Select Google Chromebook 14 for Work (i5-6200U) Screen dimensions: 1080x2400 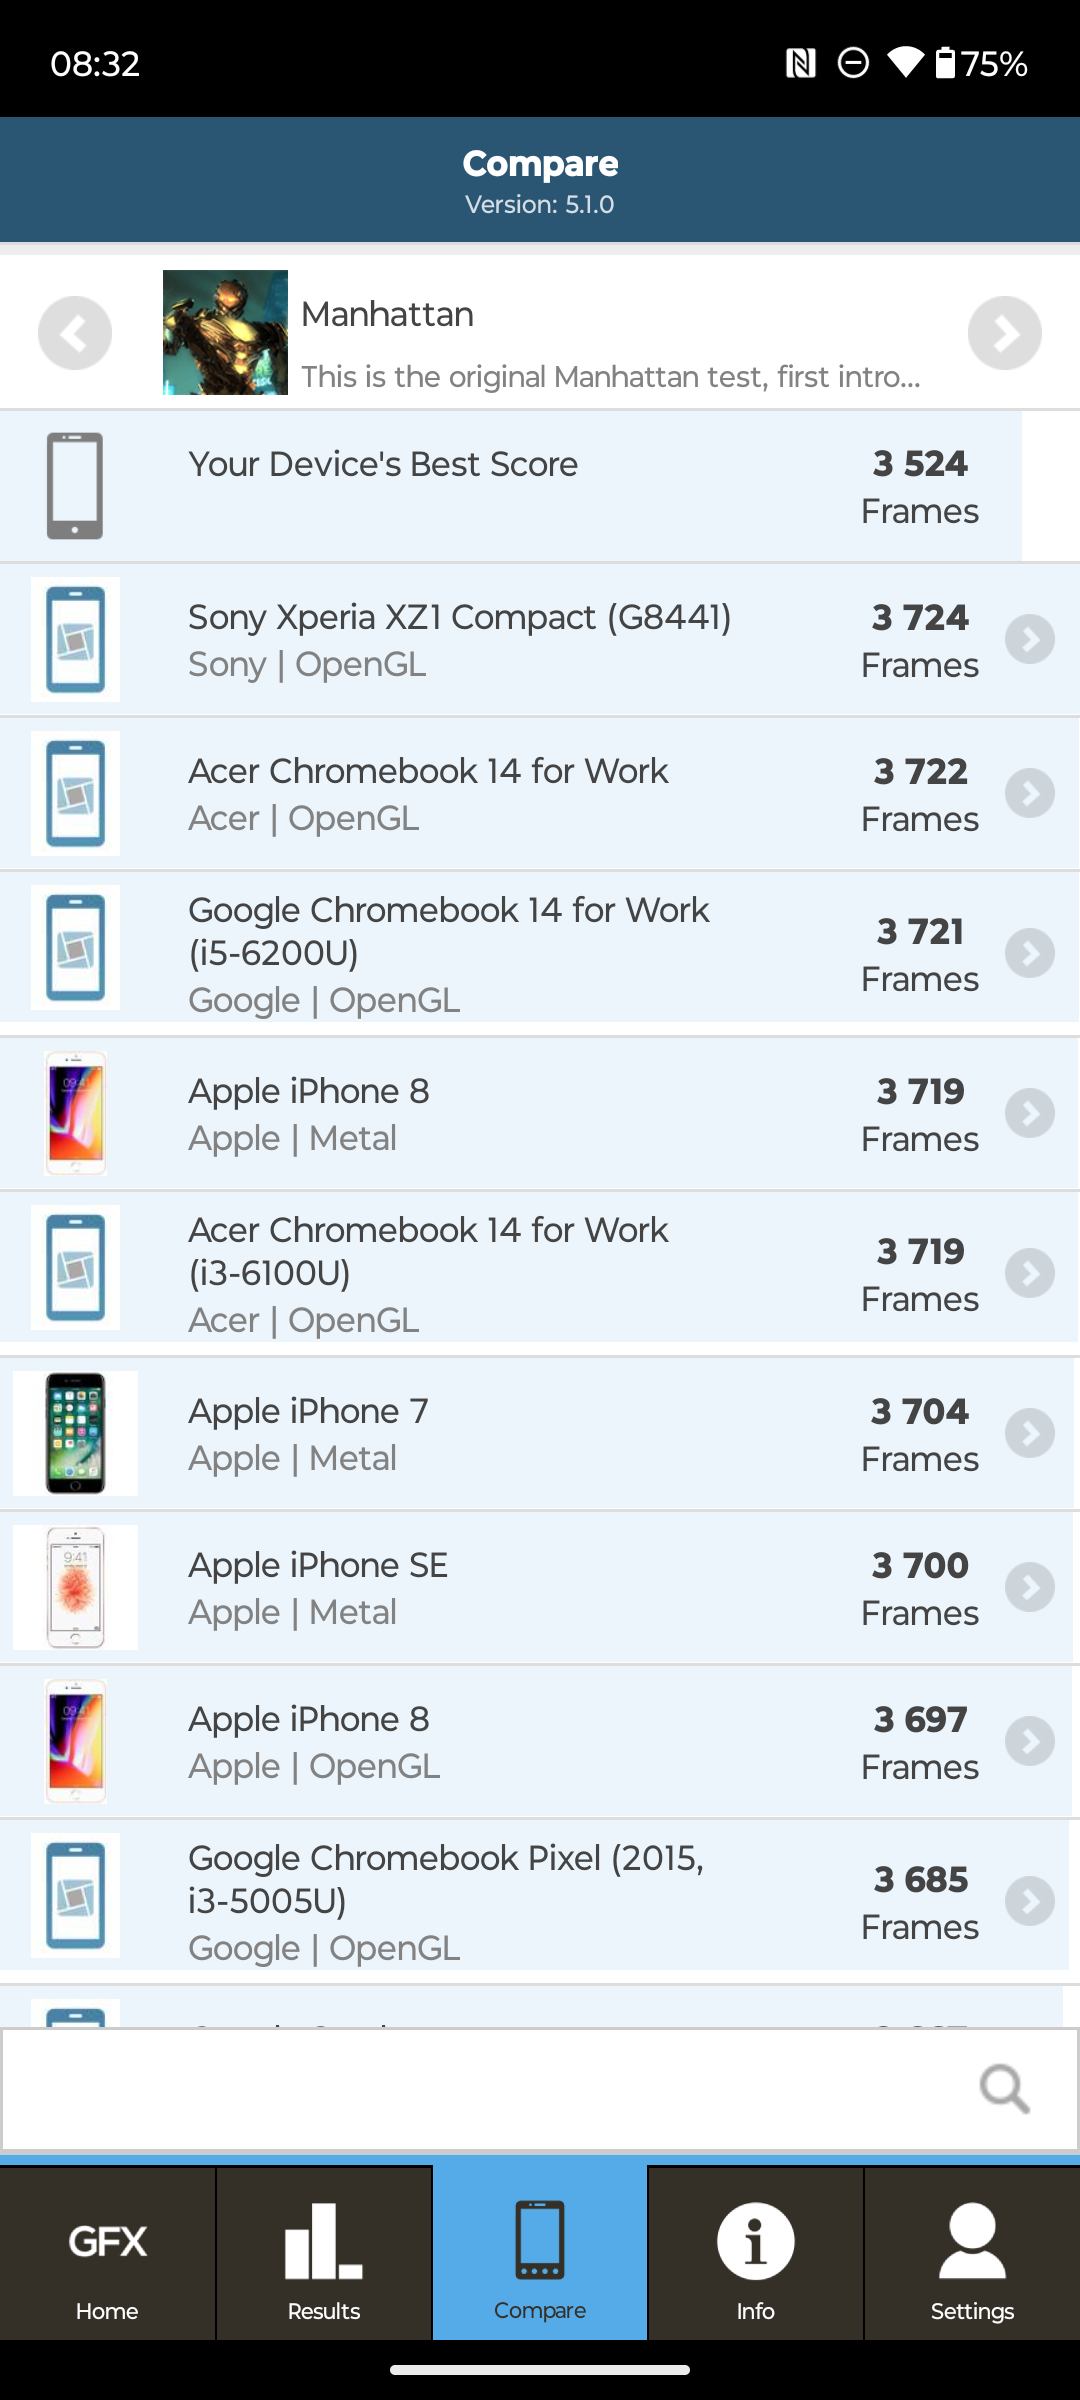tap(448, 953)
